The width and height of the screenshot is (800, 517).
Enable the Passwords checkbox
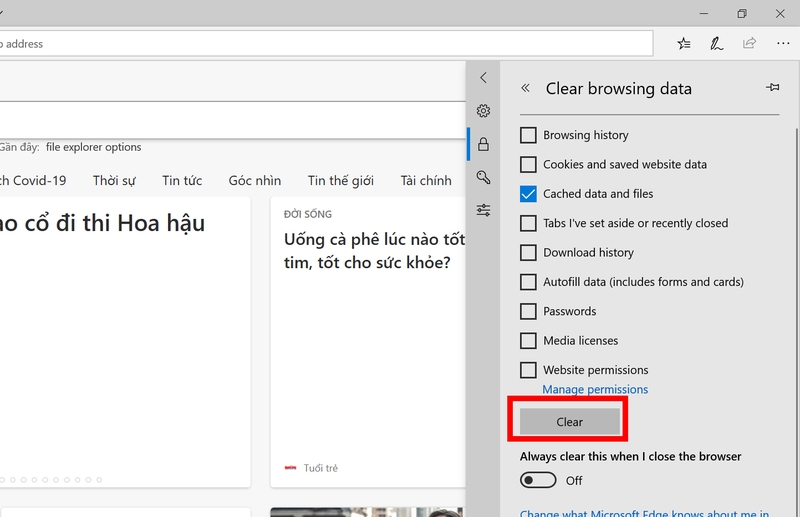[x=528, y=311]
